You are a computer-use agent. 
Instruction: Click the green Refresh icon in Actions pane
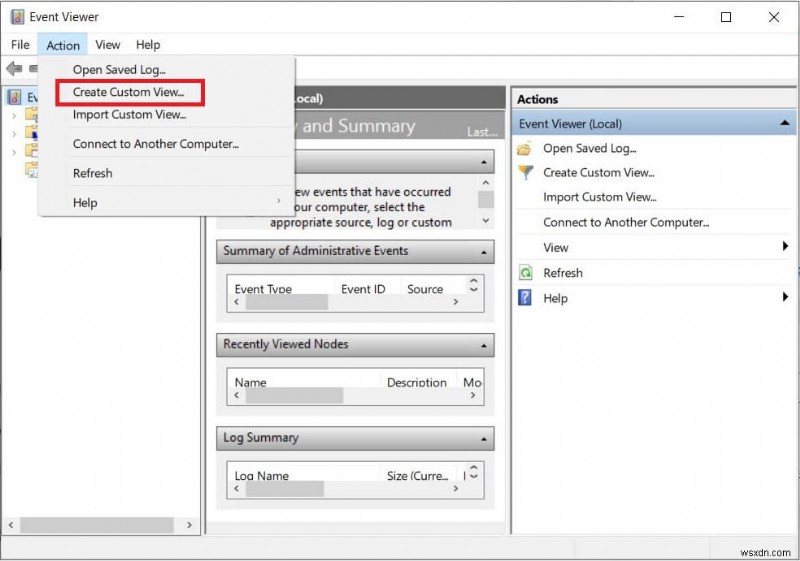point(526,273)
